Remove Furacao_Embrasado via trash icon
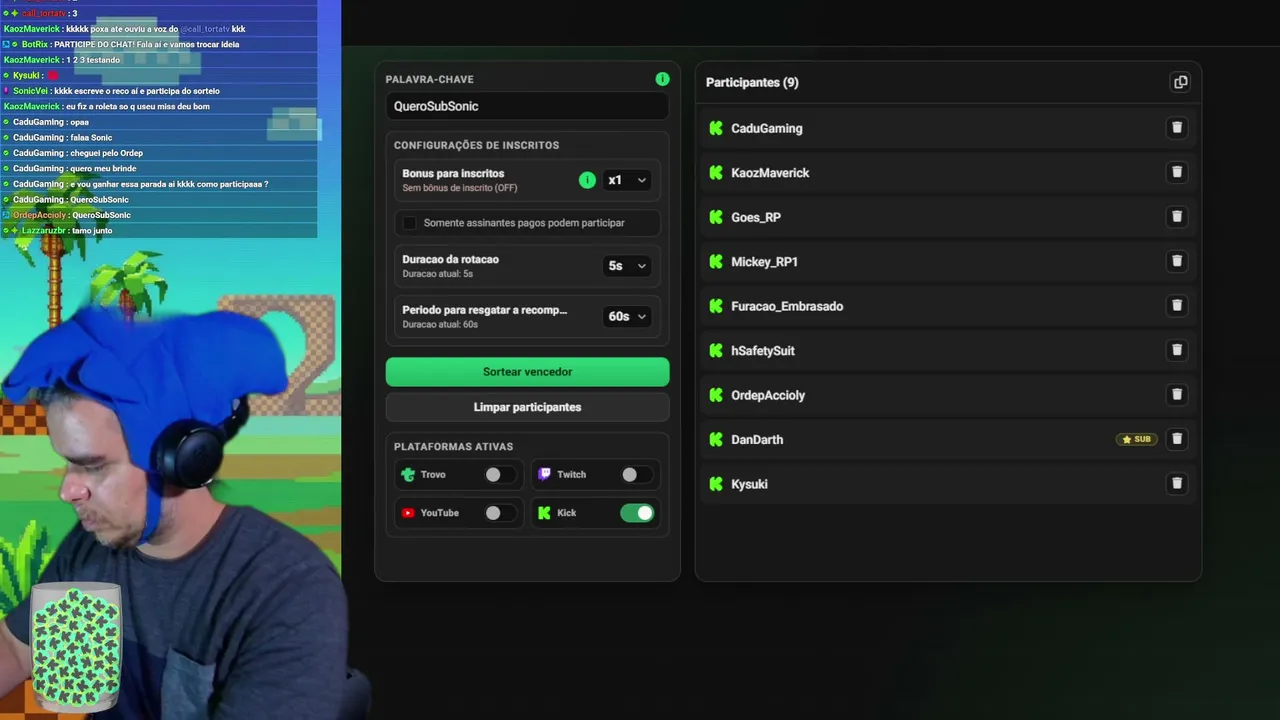Image resolution: width=1280 pixels, height=720 pixels. click(x=1177, y=306)
